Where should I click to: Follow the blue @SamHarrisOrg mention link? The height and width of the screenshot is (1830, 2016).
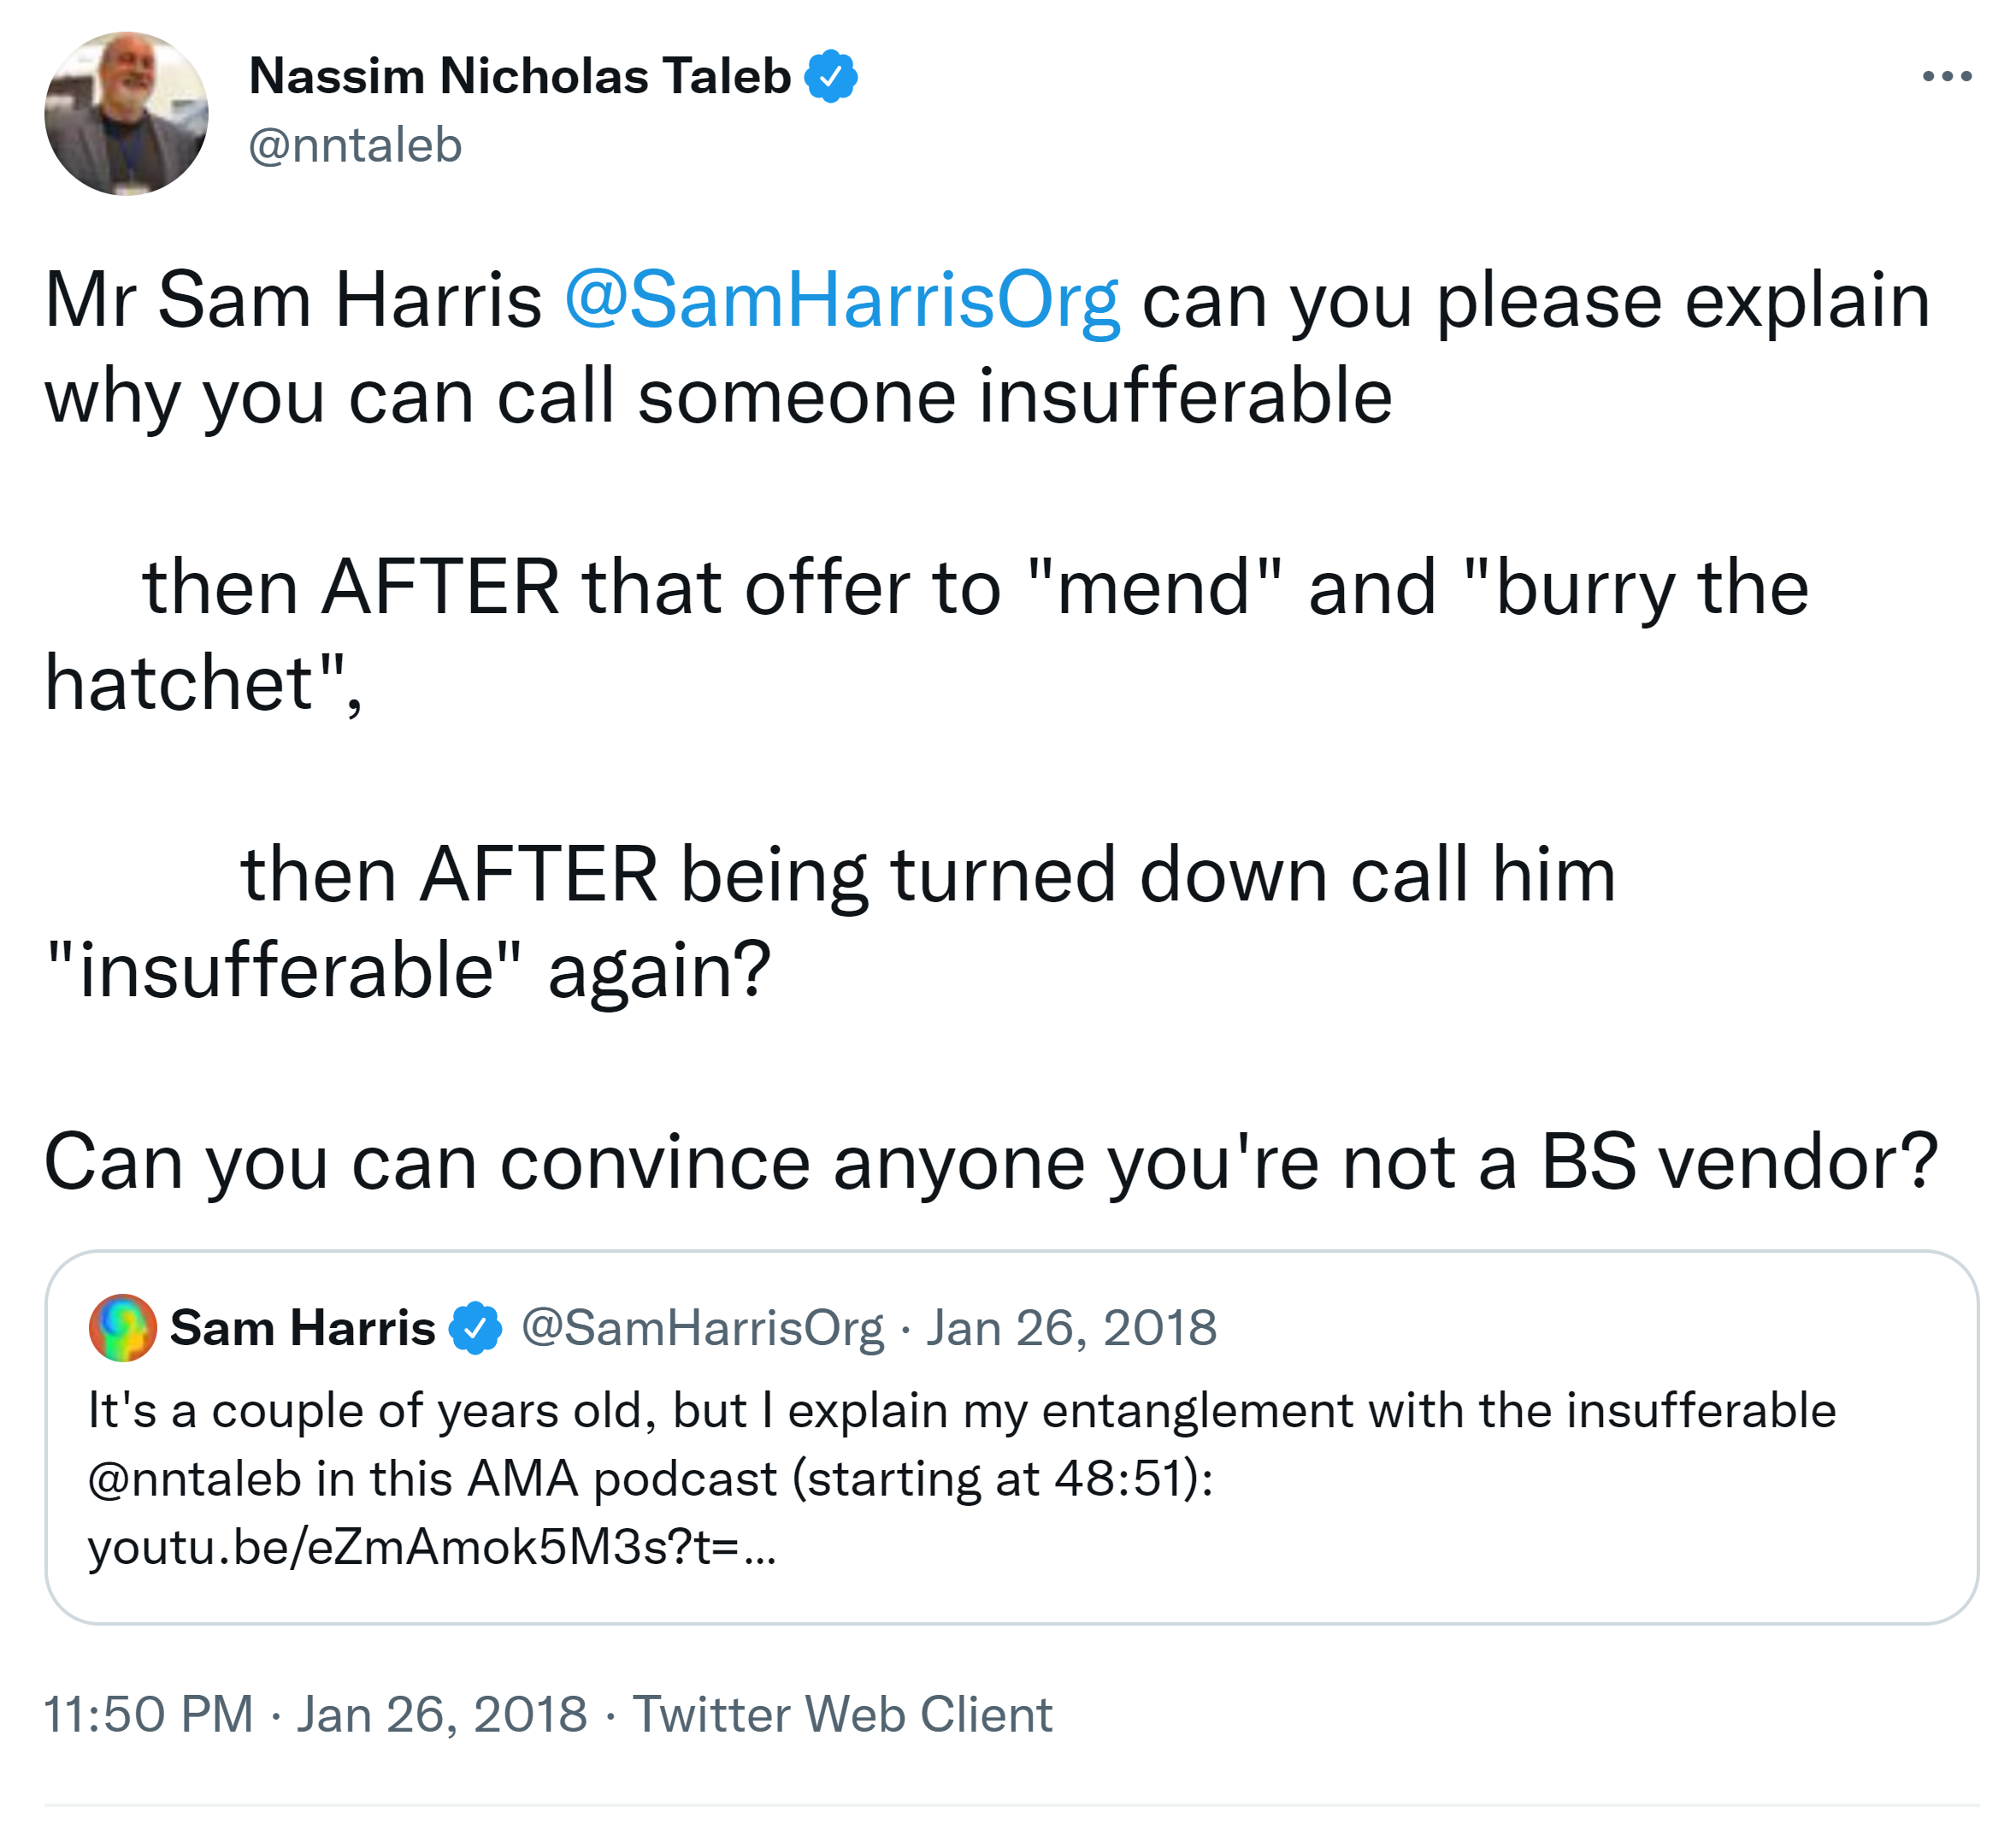coord(841,300)
